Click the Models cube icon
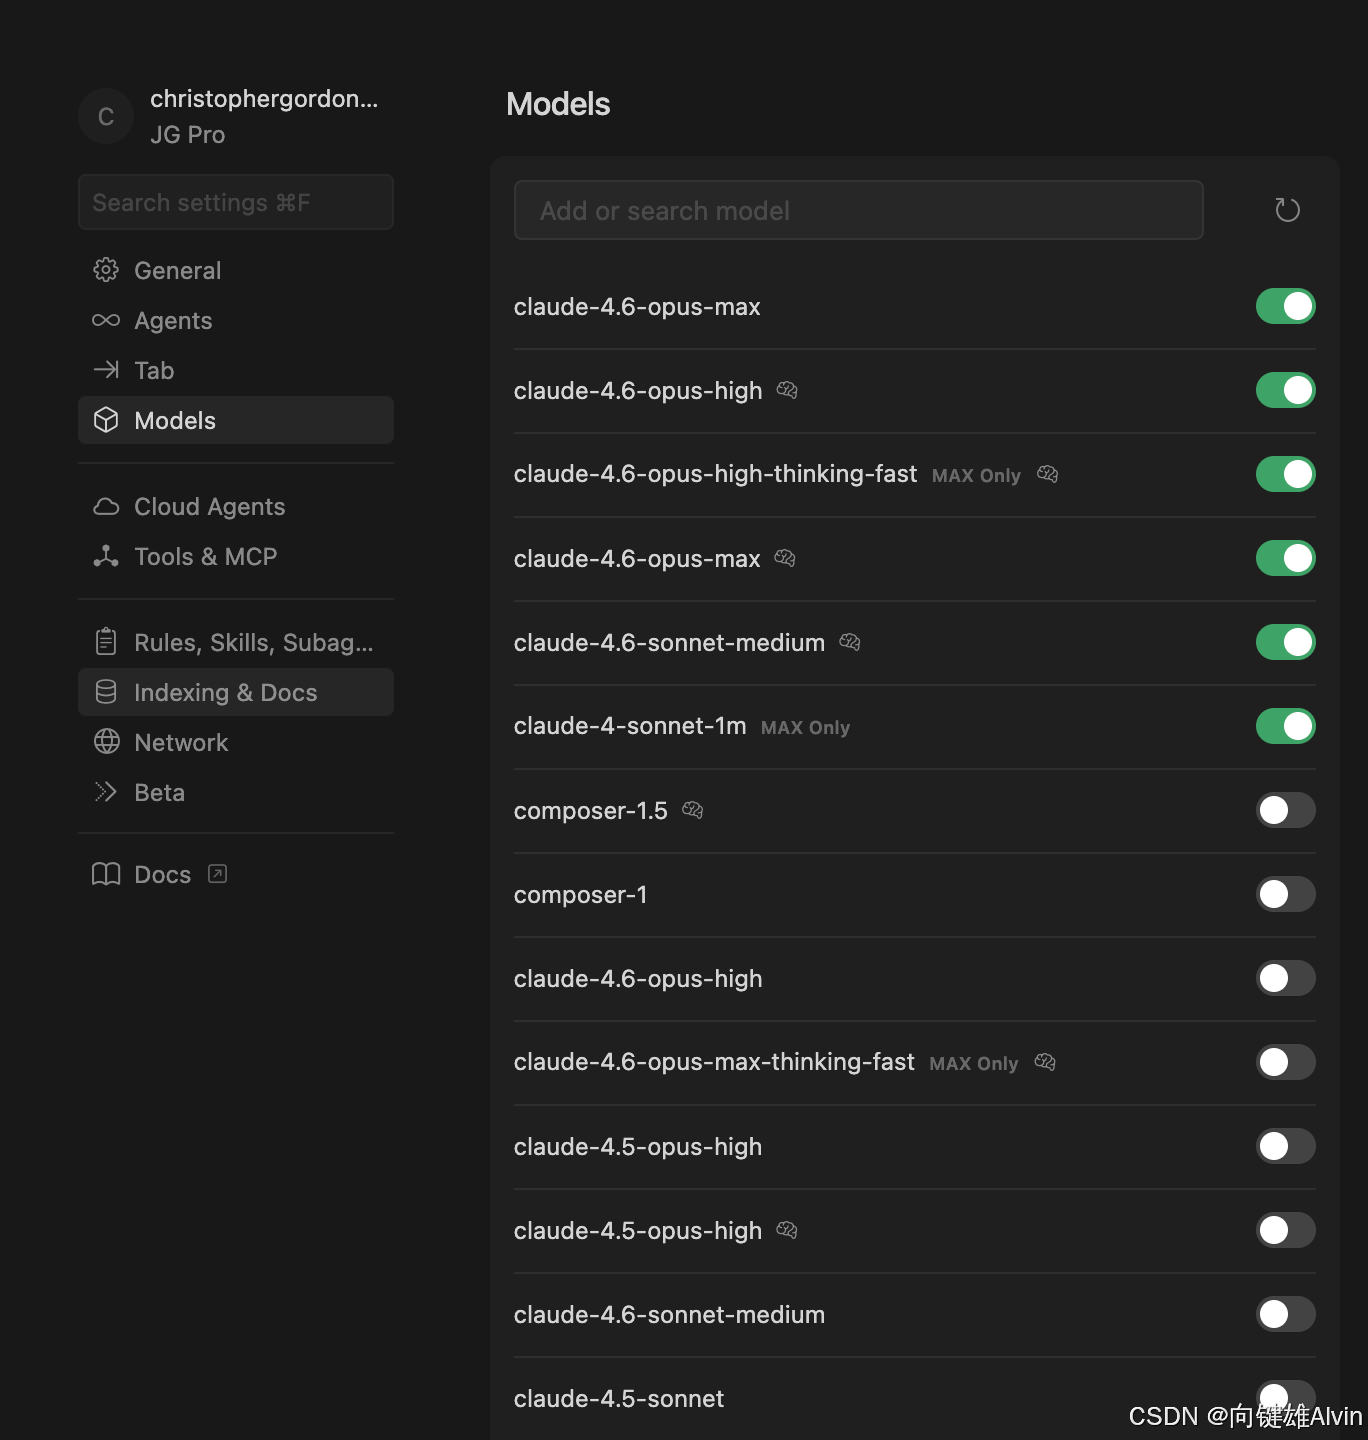 coord(106,420)
